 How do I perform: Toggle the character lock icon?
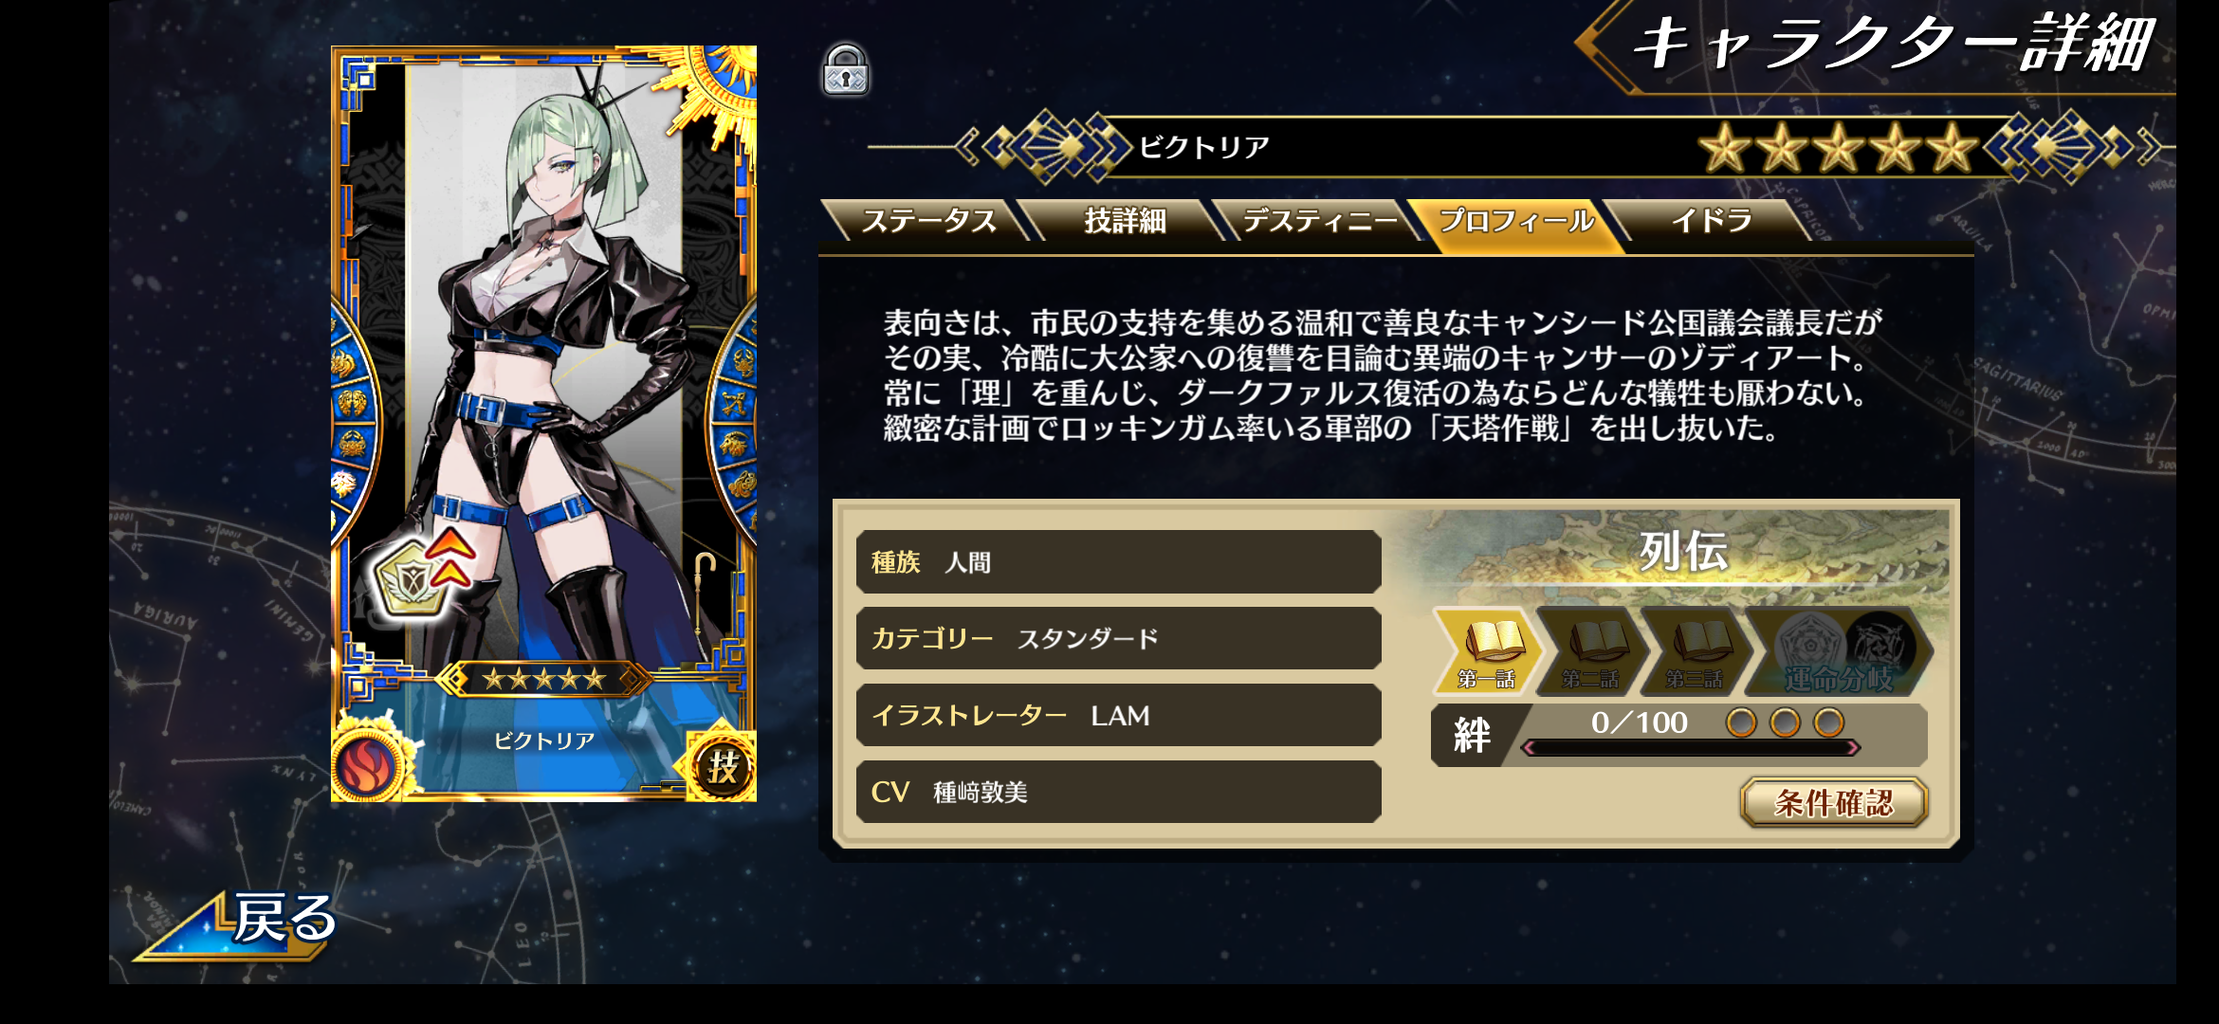point(846,71)
